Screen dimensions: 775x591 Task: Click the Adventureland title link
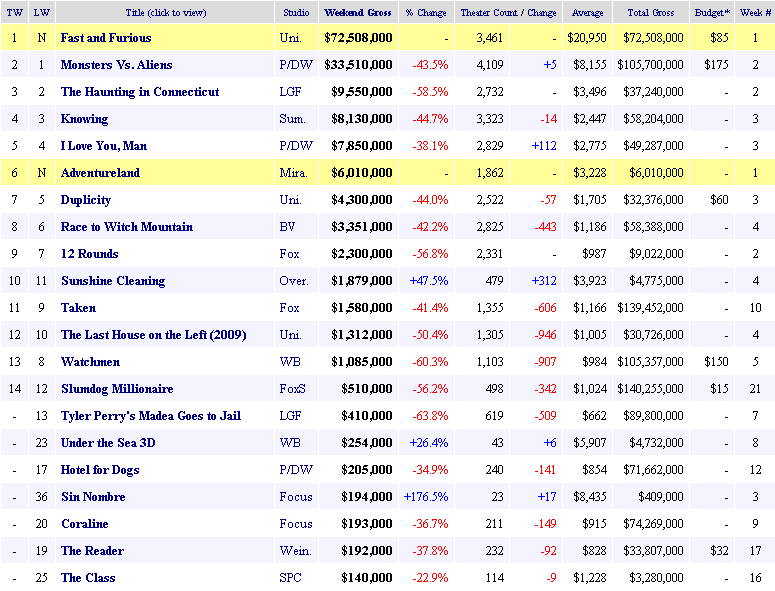[100, 173]
